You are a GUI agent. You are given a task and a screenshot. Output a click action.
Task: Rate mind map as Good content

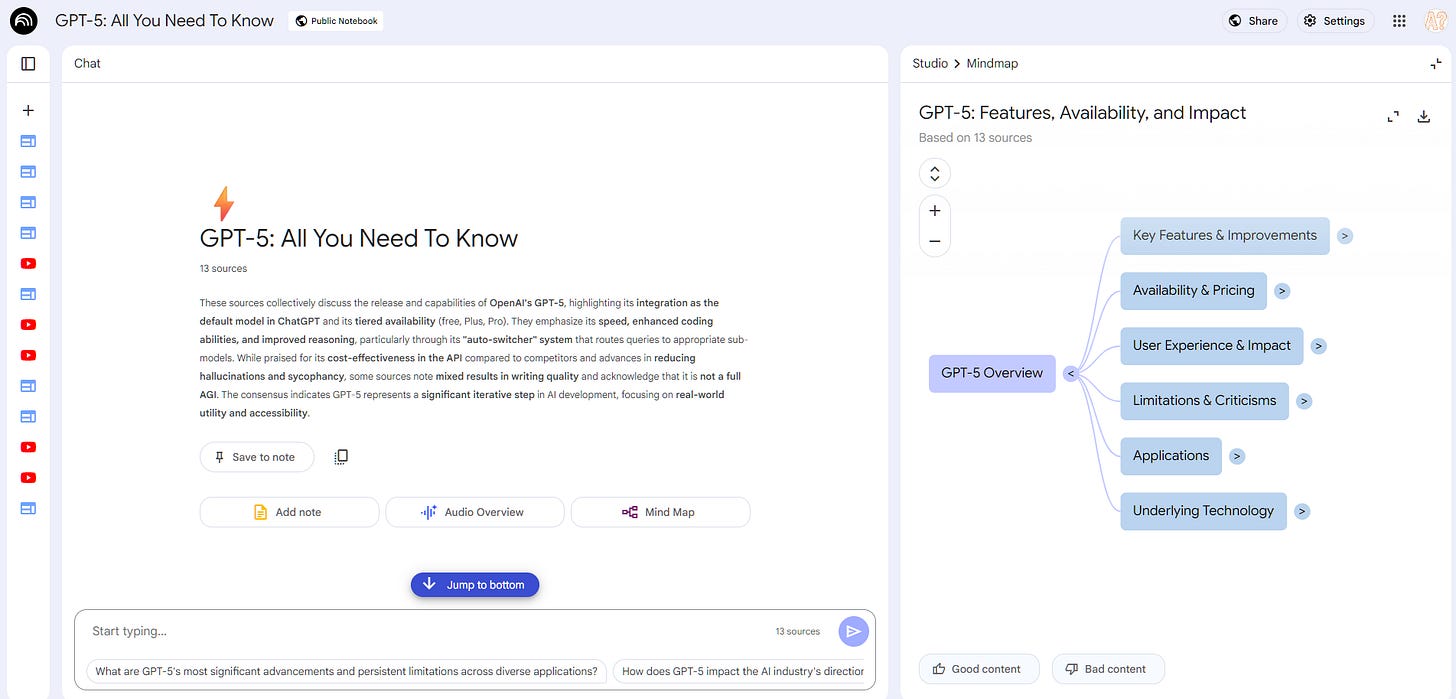[978, 669]
